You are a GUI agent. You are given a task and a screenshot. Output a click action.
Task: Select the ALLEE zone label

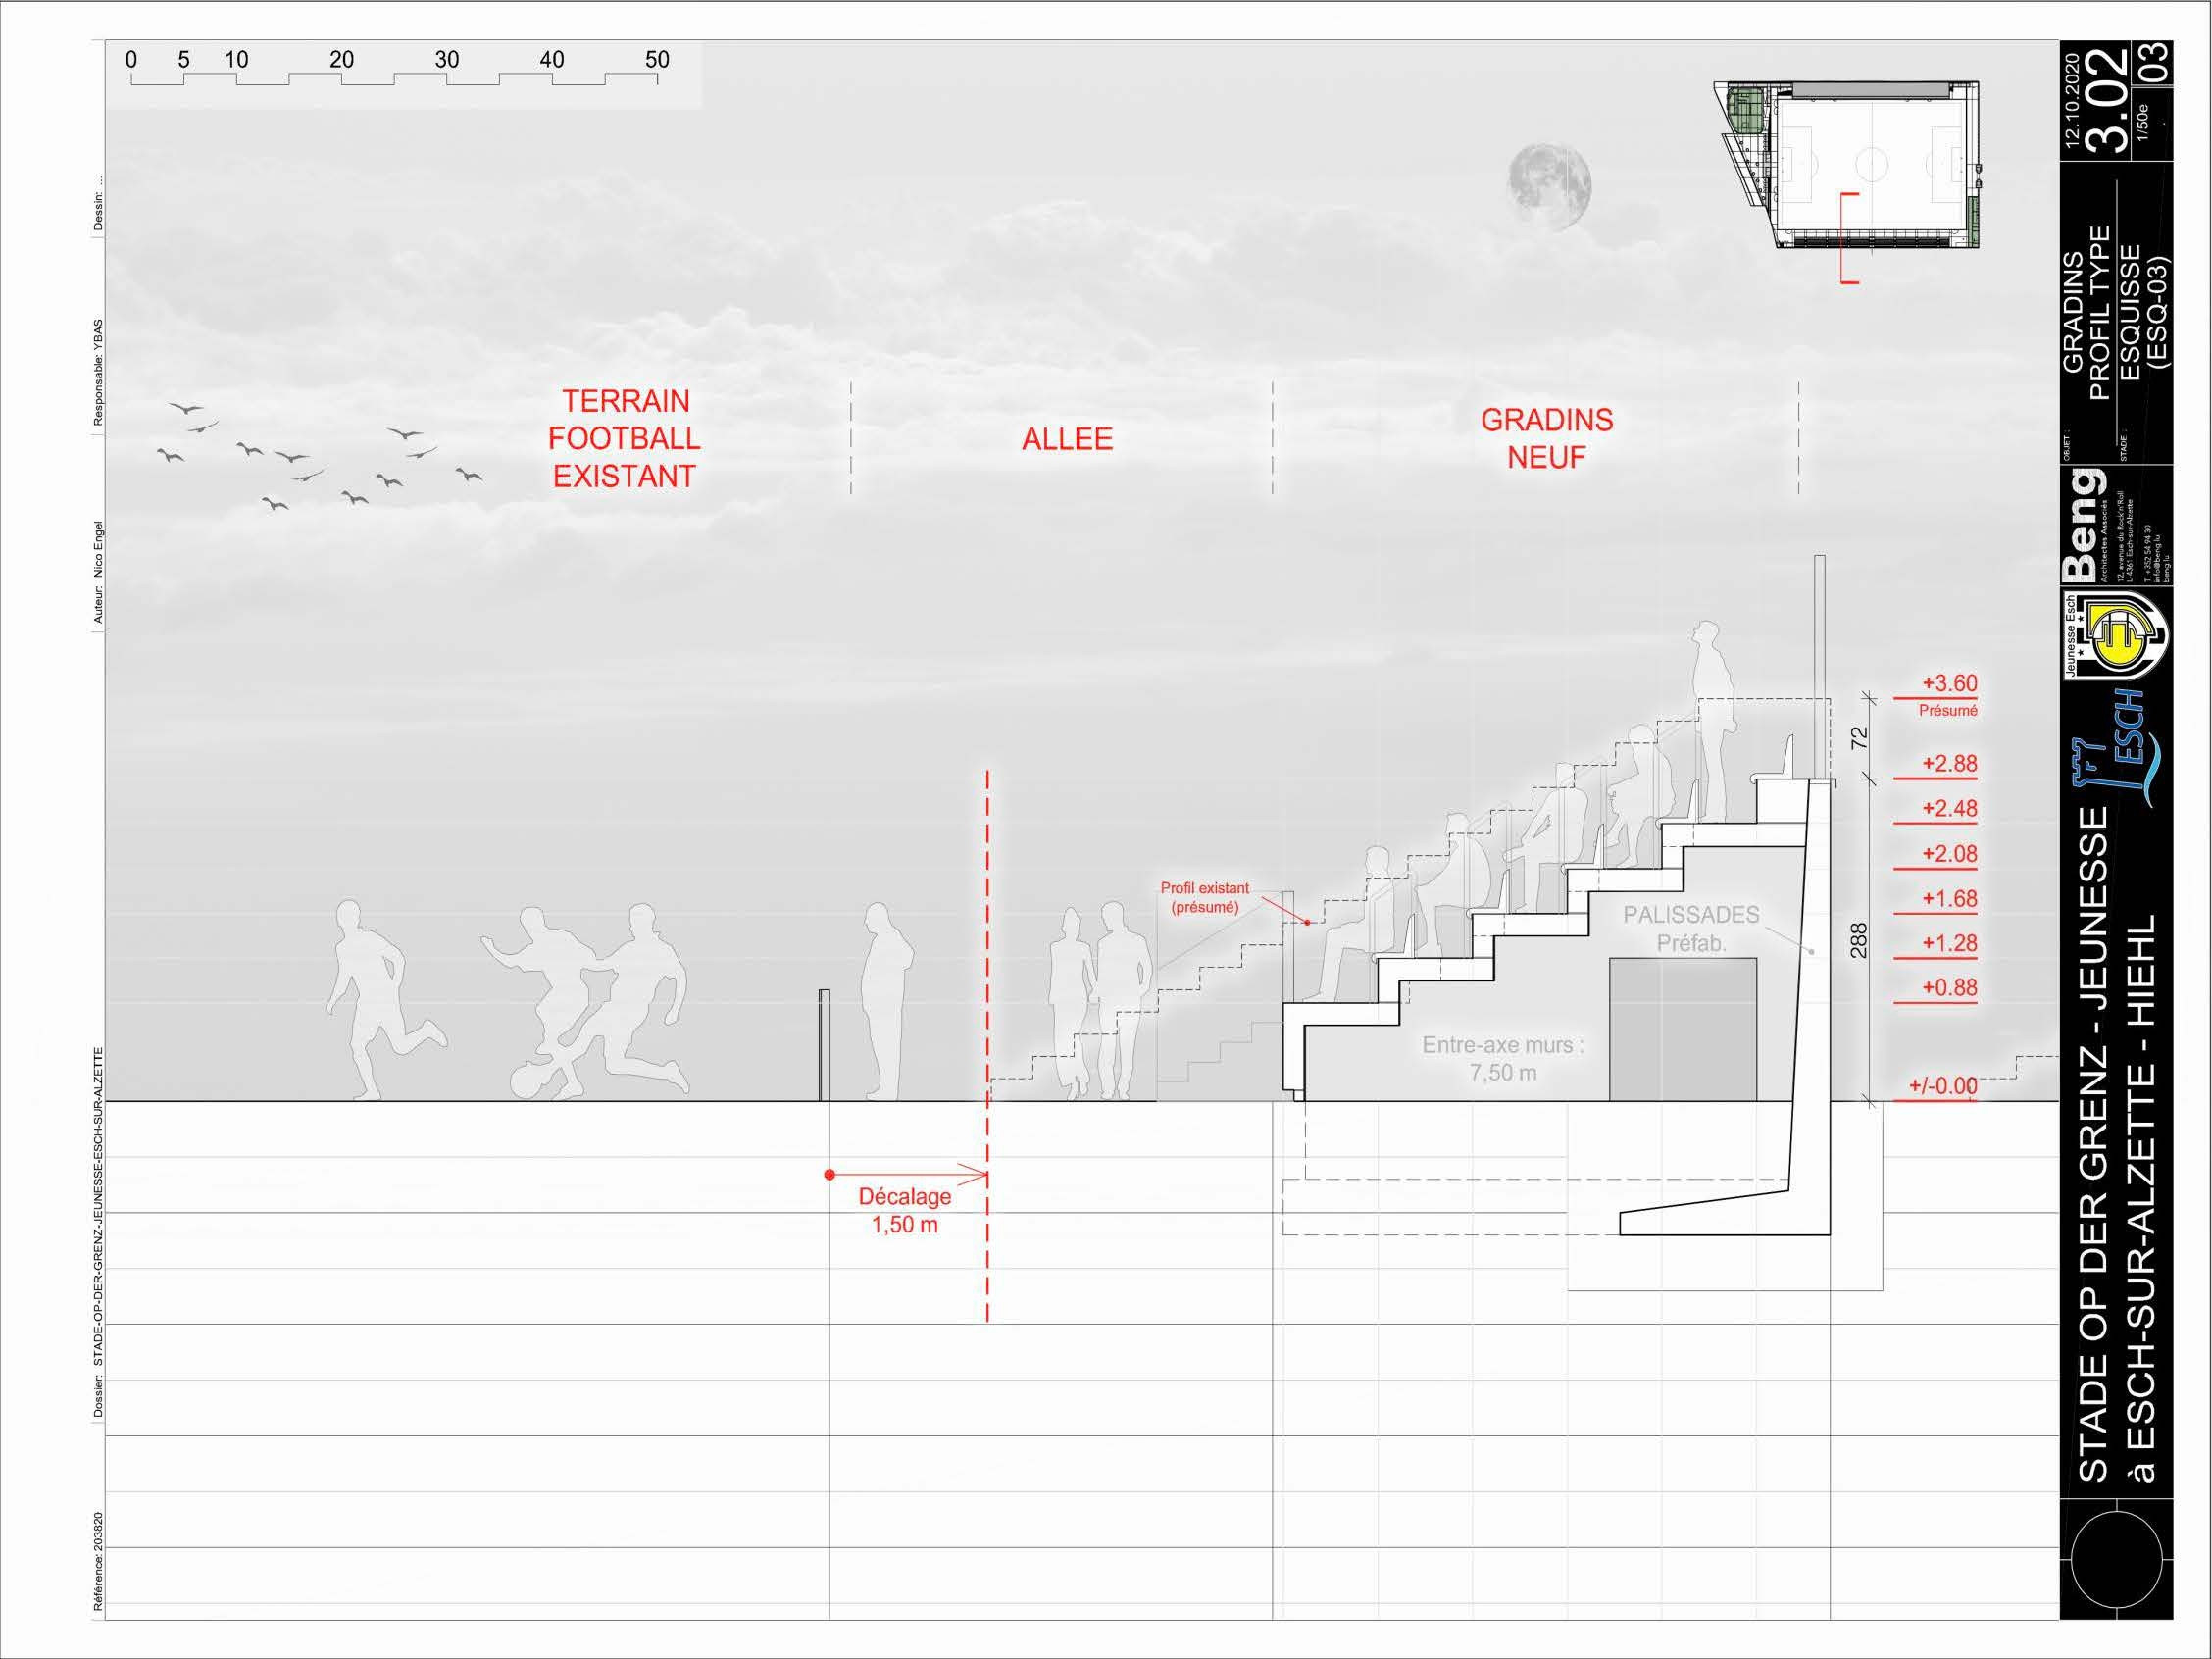1067,439
